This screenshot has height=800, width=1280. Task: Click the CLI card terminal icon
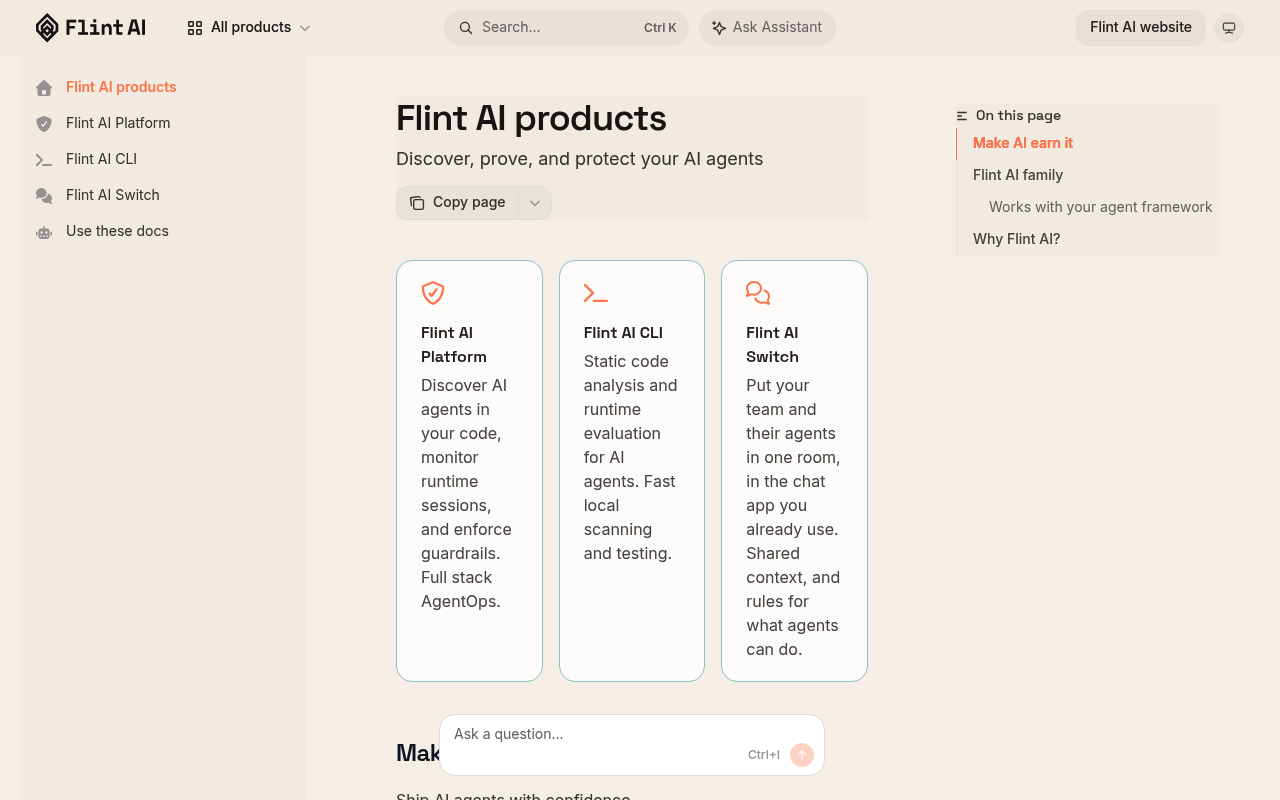(x=596, y=293)
